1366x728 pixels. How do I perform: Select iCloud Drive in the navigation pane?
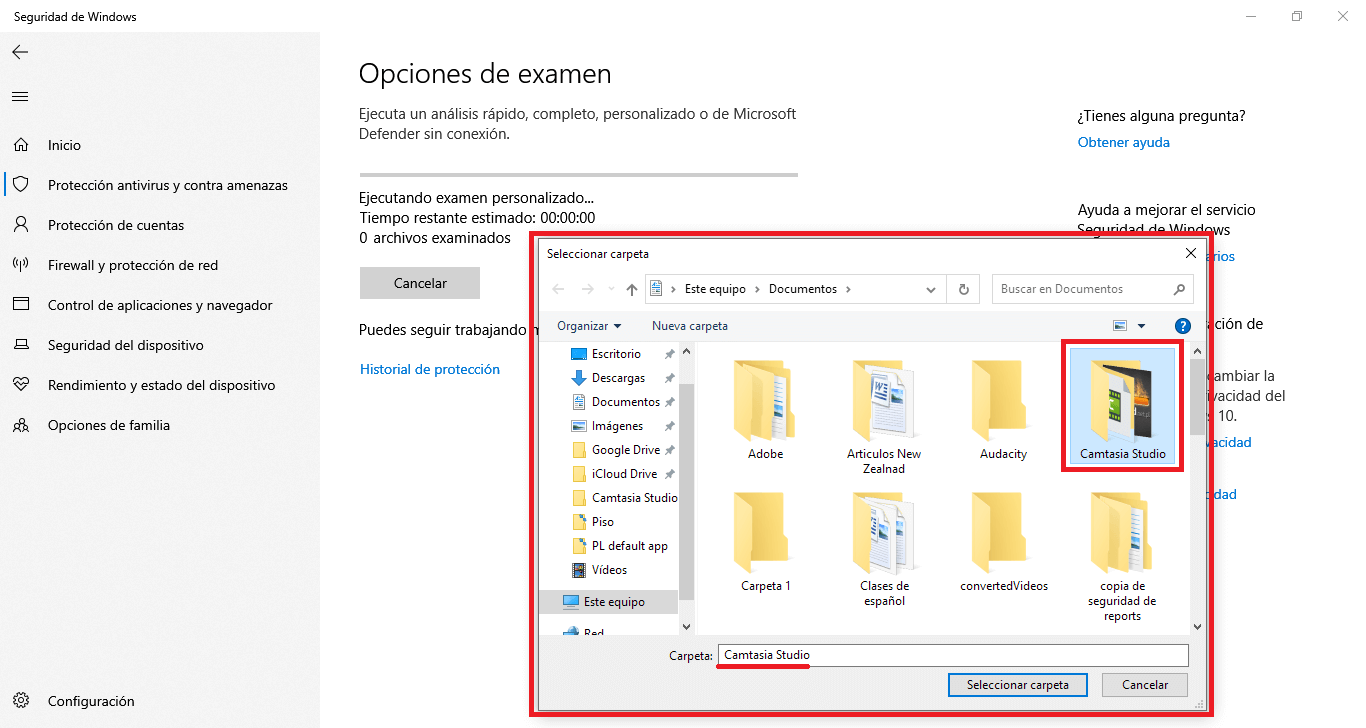pos(625,474)
